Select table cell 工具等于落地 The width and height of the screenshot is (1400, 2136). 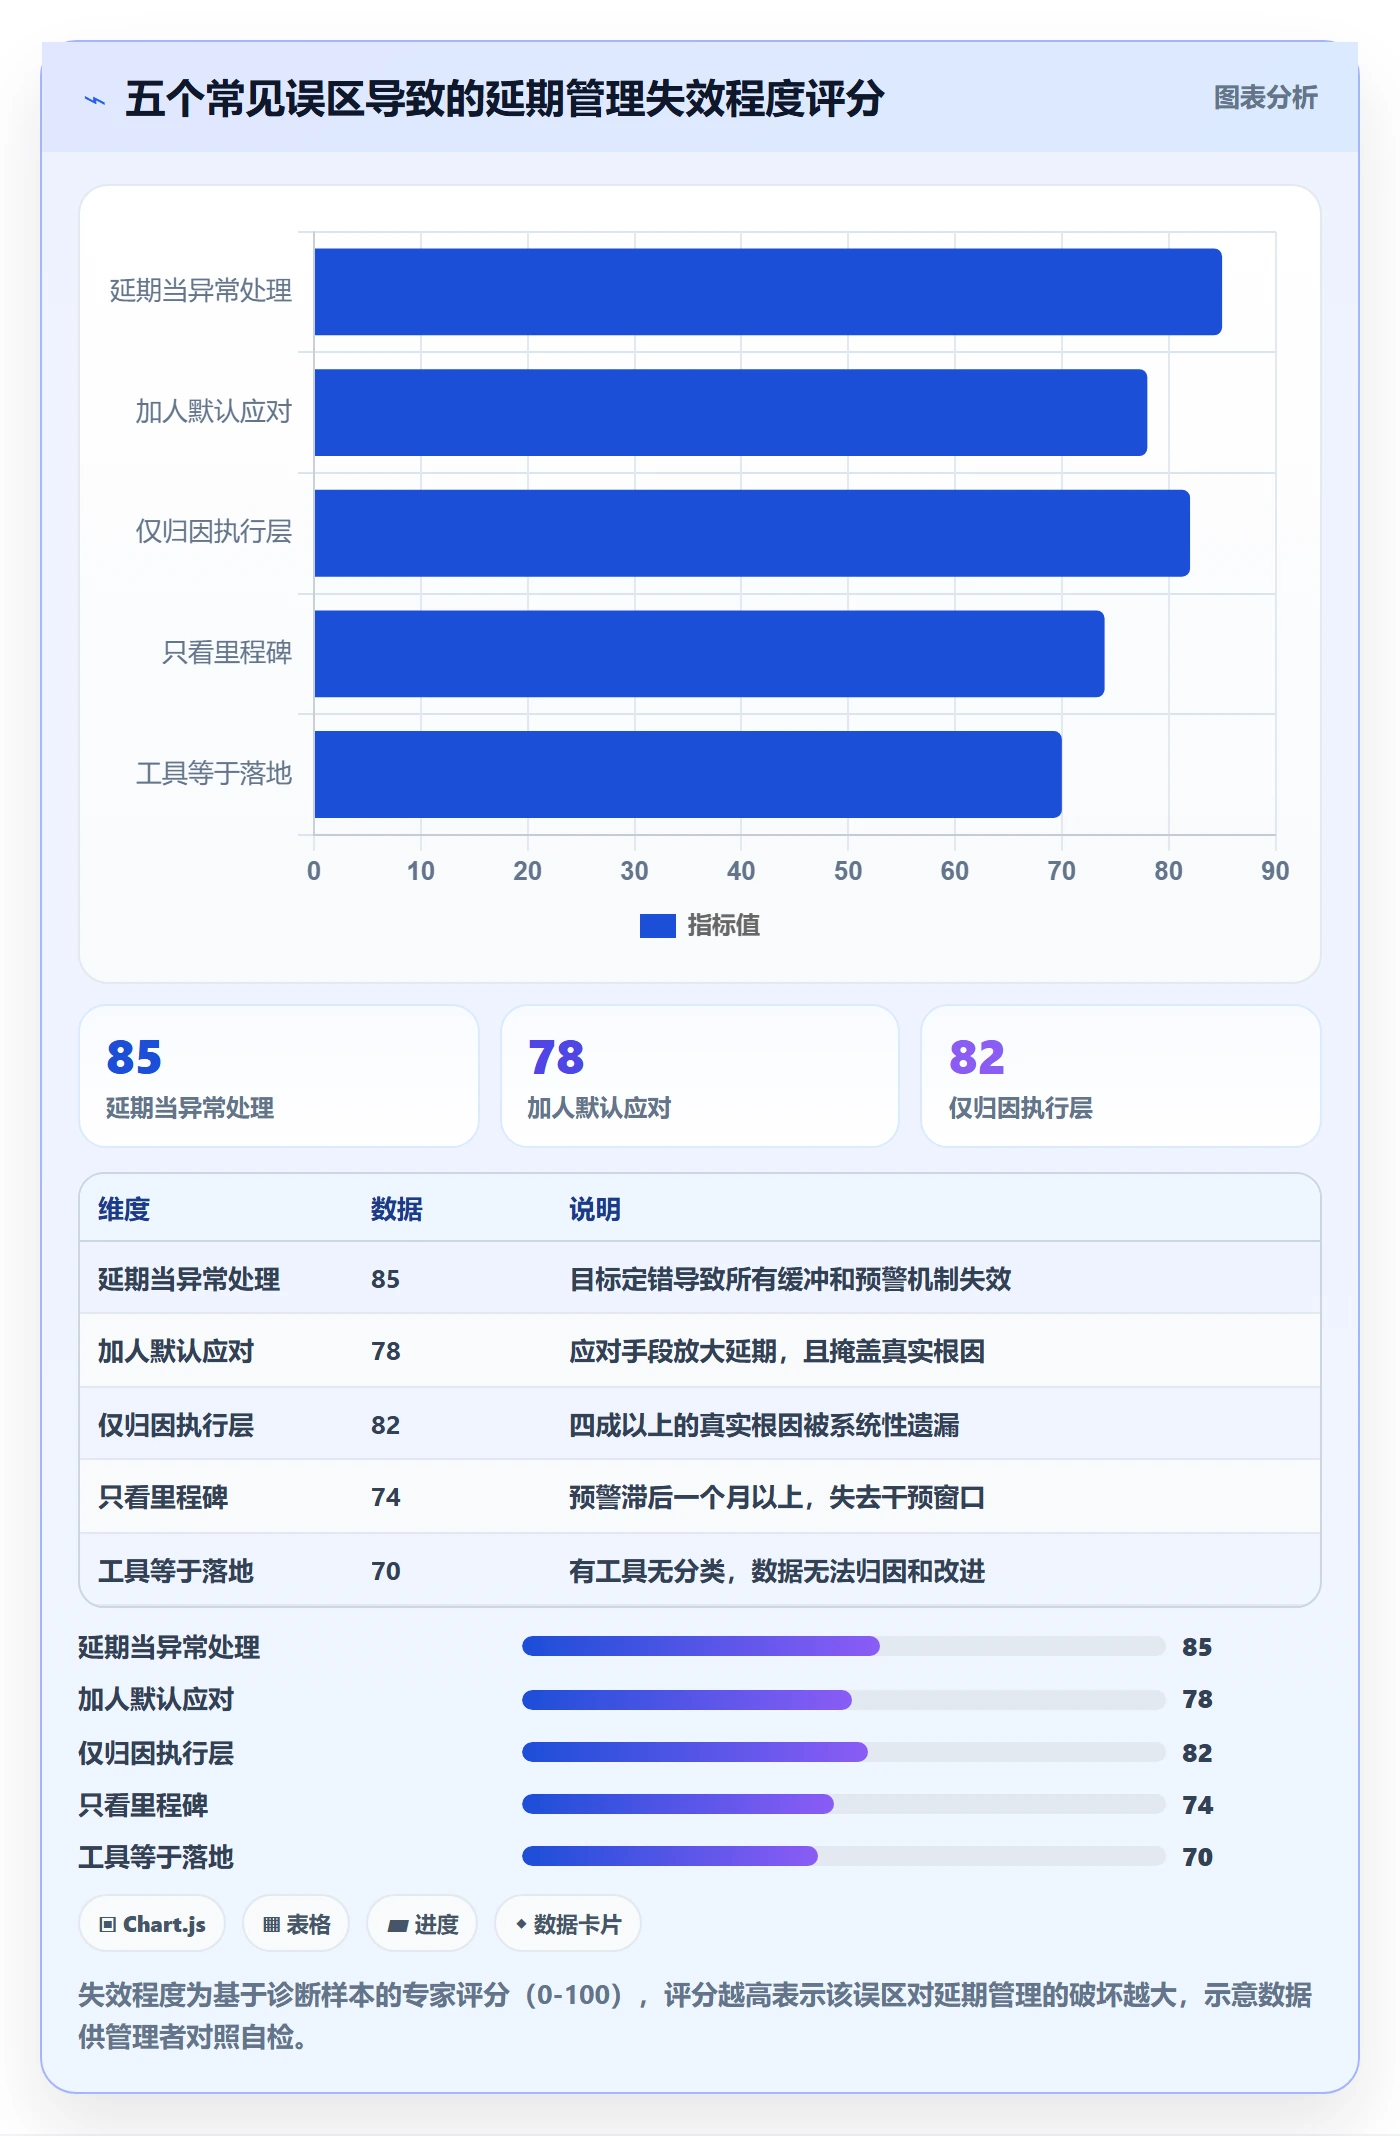(x=176, y=1571)
